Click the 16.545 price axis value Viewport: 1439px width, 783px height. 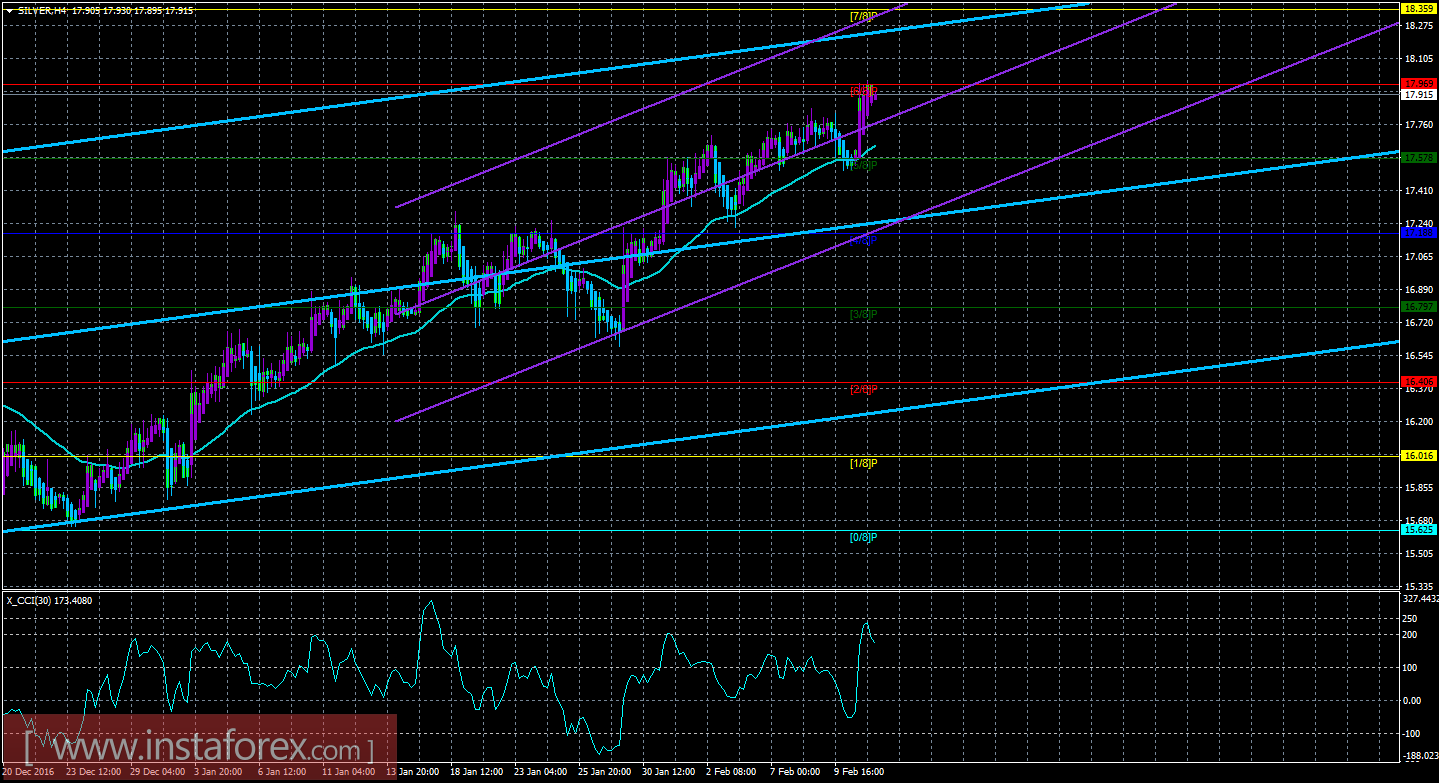1419,355
